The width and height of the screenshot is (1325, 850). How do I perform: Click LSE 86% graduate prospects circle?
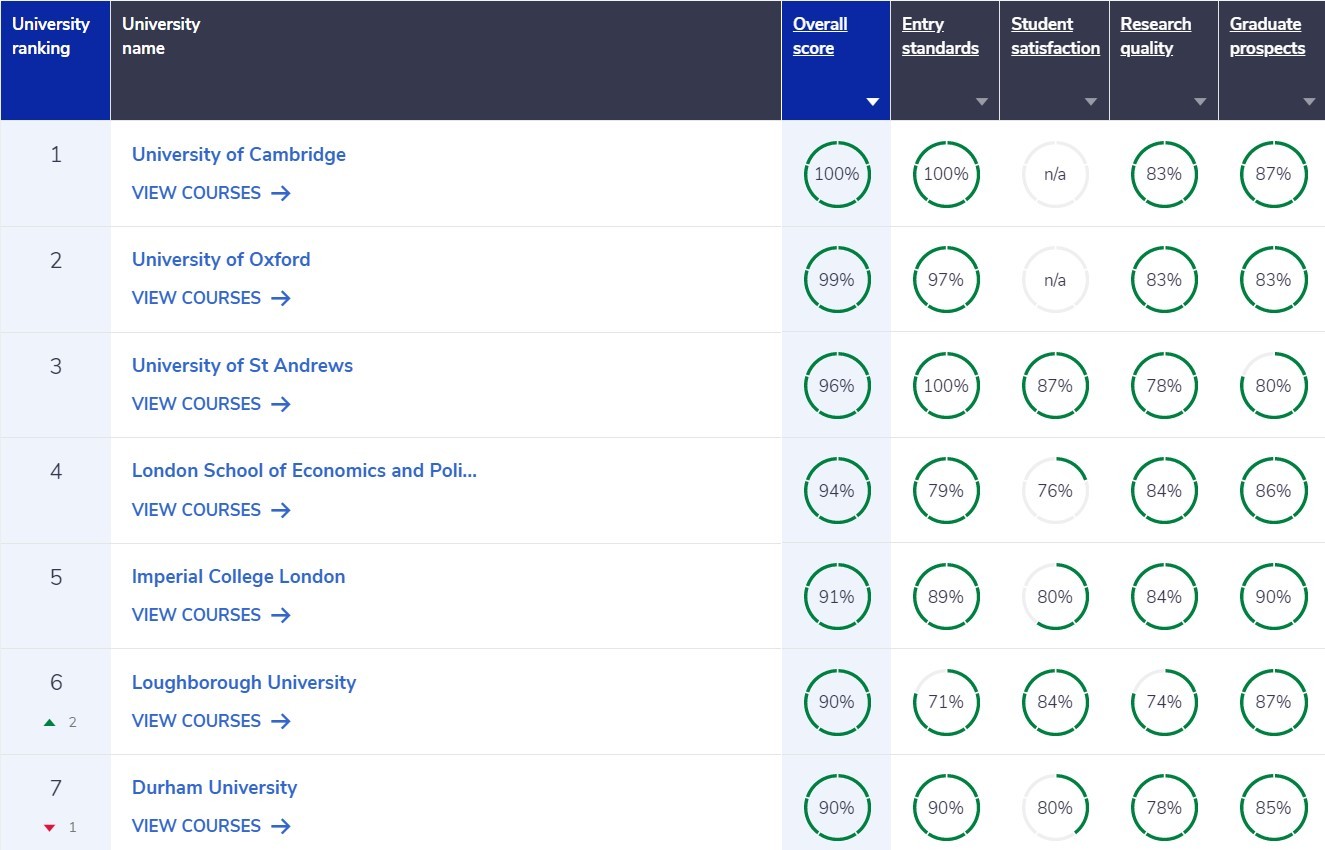pos(1273,491)
